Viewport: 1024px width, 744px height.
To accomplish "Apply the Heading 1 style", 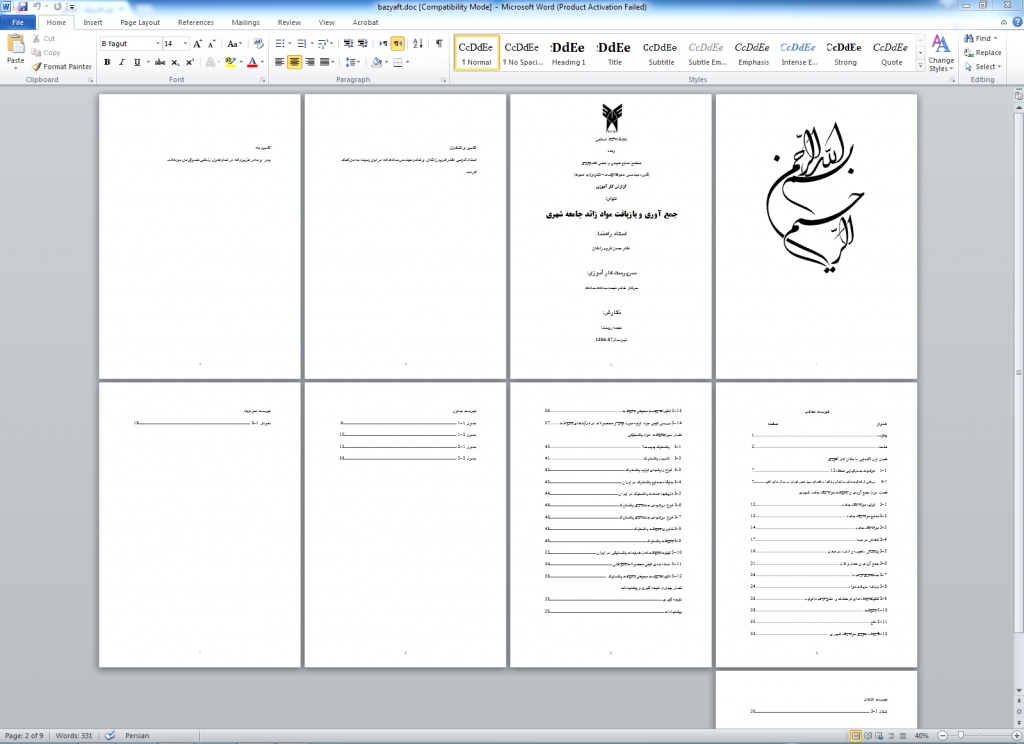I will click(x=569, y=53).
